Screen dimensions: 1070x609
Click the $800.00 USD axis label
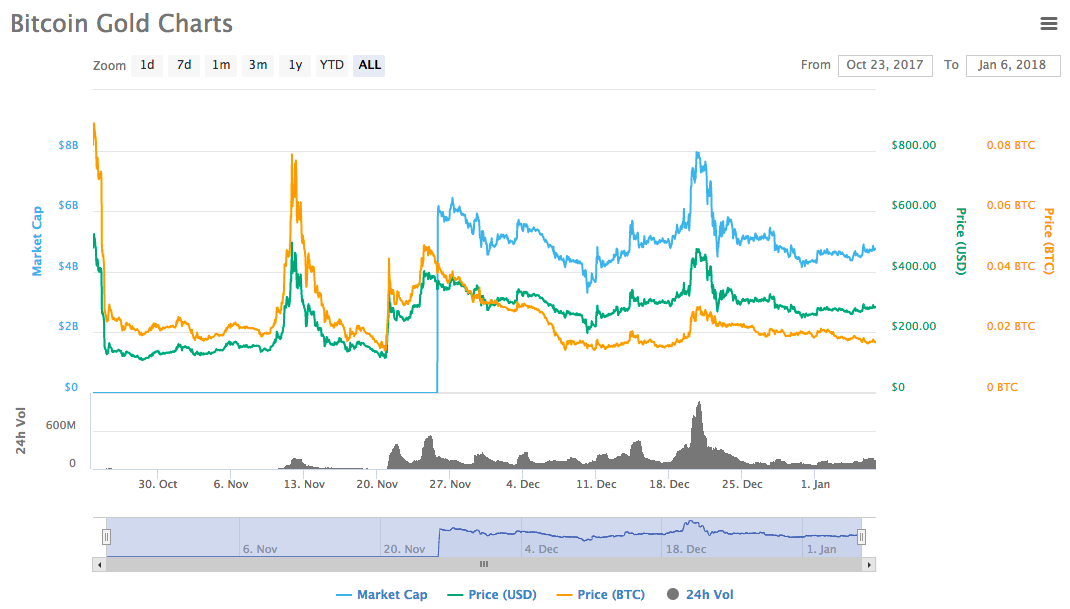click(914, 145)
